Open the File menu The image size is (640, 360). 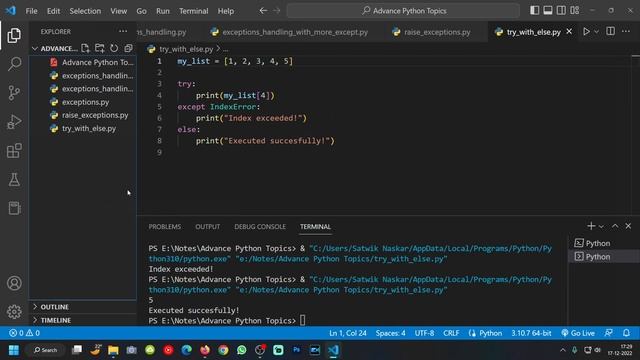click(31, 11)
